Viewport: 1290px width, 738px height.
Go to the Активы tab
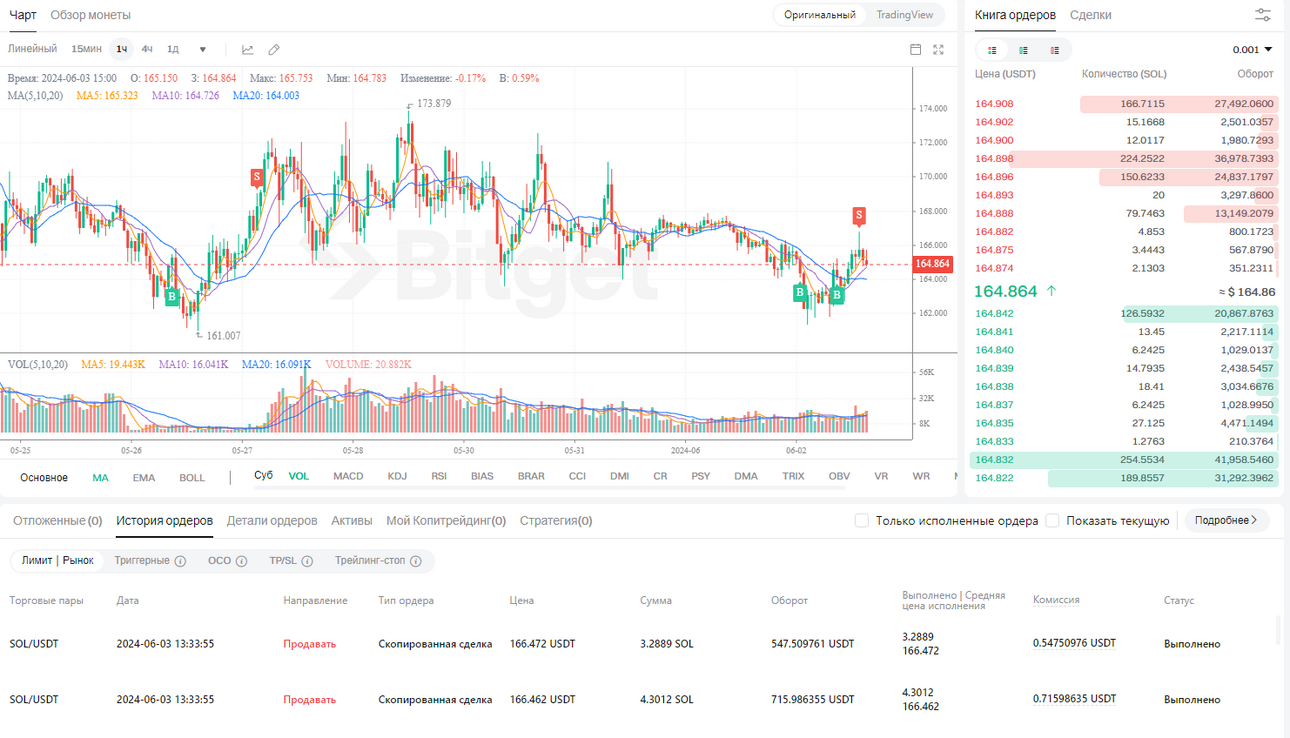click(352, 520)
